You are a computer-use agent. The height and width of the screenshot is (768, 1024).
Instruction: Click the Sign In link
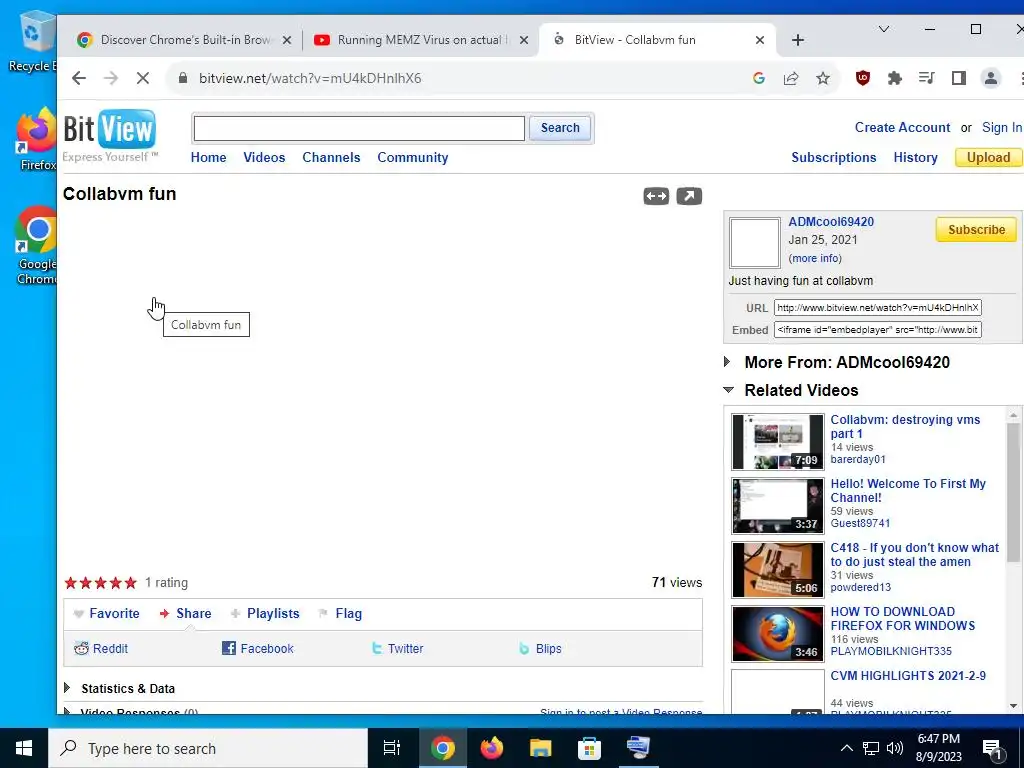tap(1002, 127)
